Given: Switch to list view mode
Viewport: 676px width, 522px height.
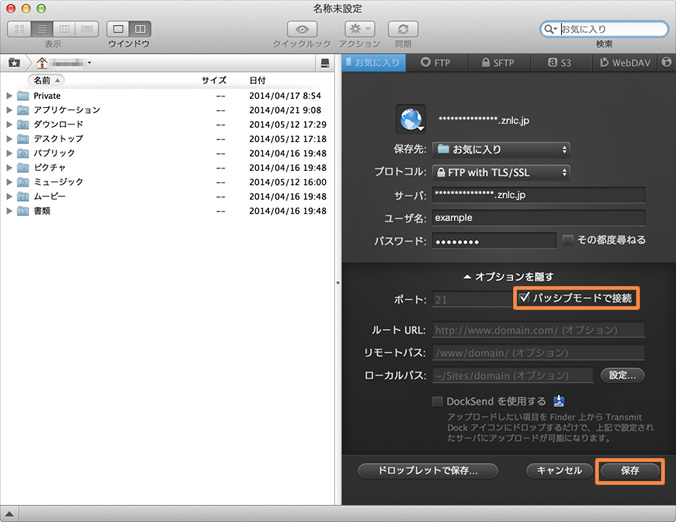Looking at the screenshot, I should tap(42, 29).
